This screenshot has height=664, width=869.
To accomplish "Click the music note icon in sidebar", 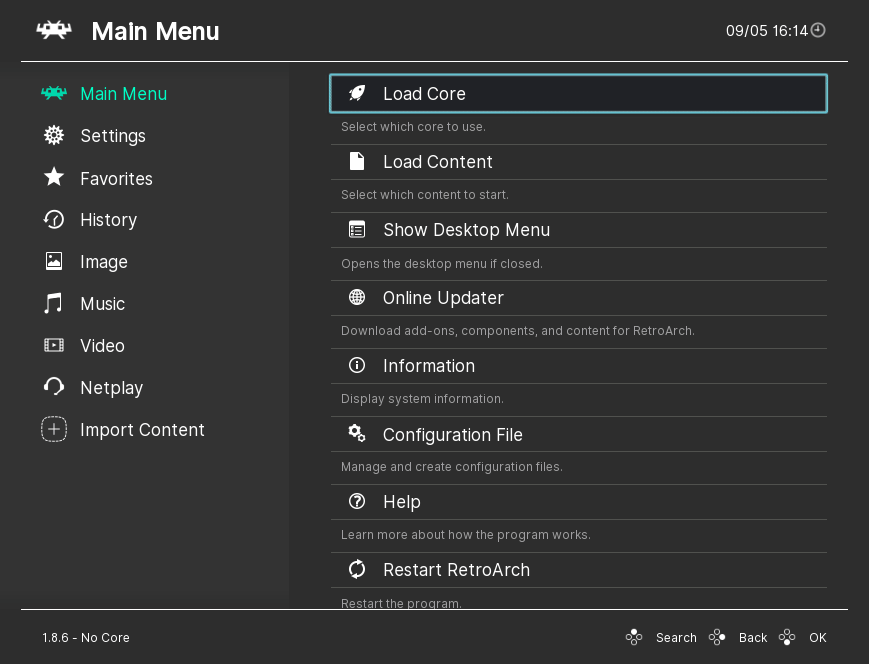I will [54, 303].
